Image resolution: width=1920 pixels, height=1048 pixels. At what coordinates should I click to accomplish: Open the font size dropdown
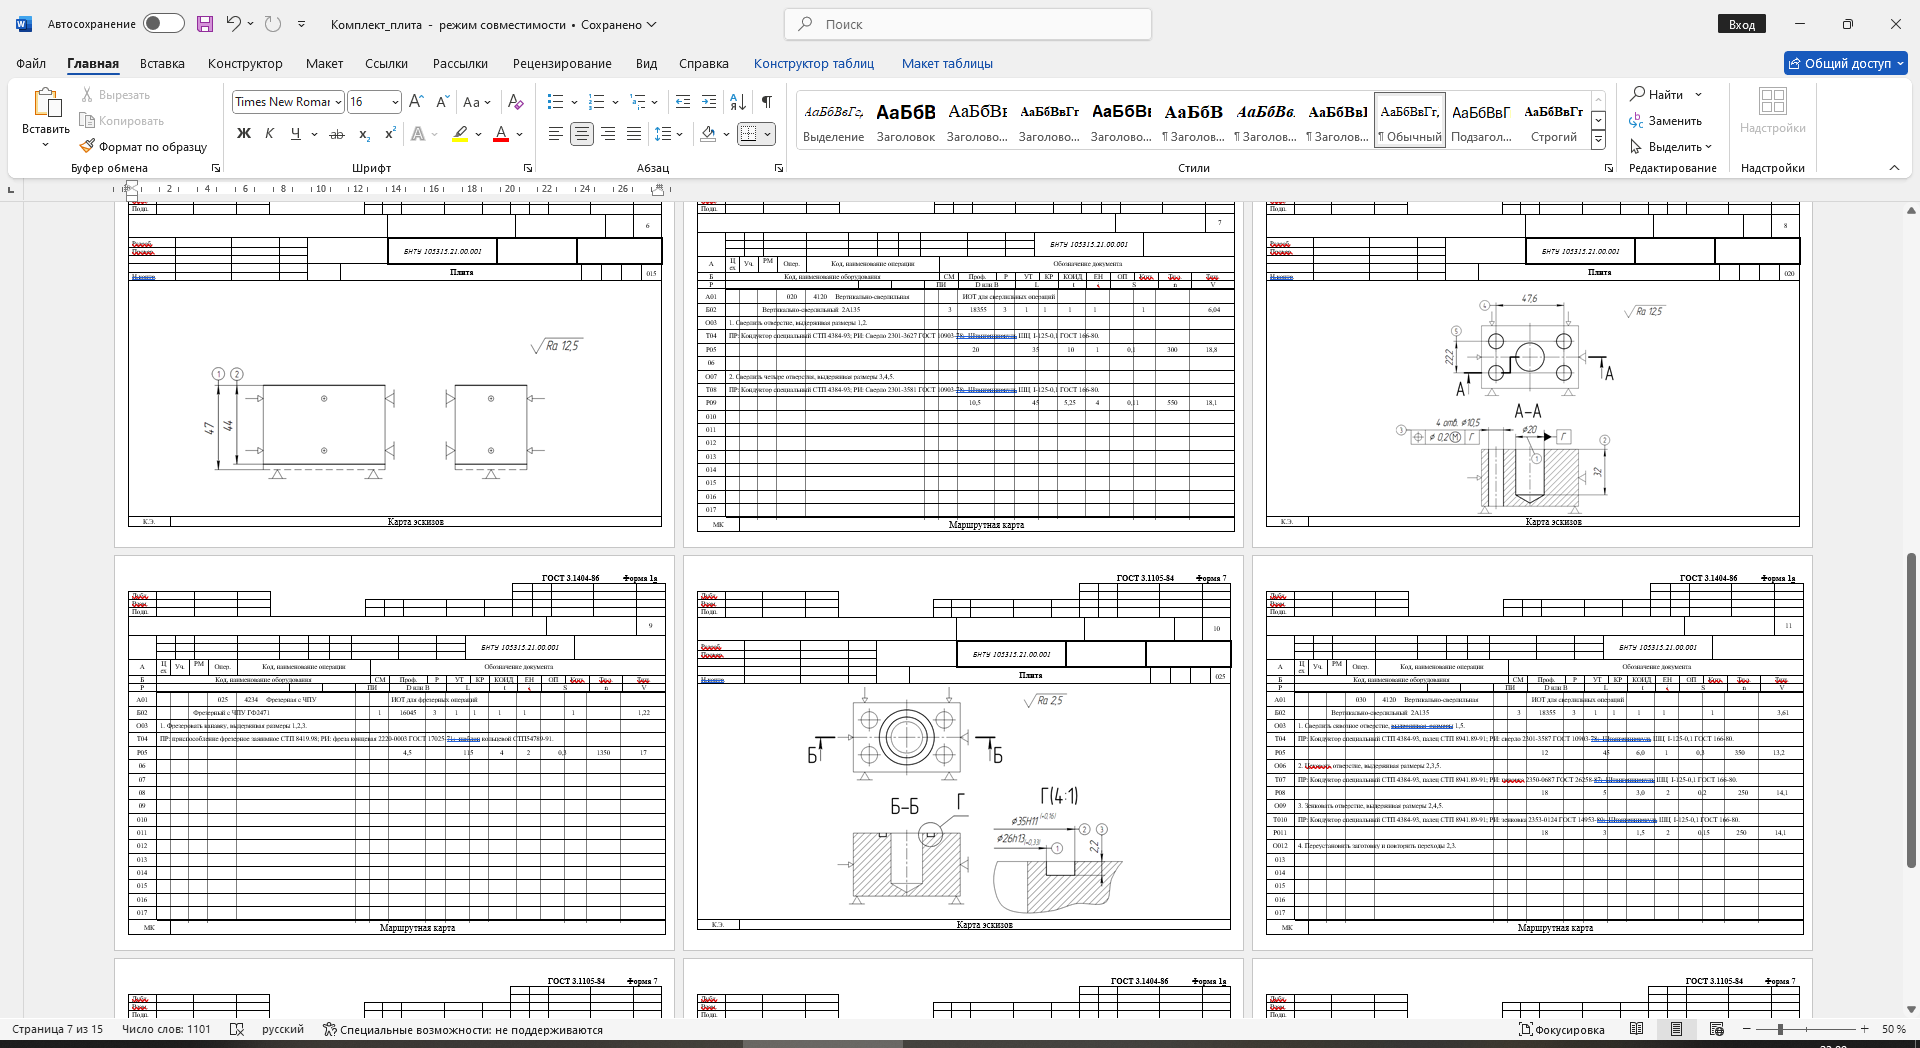[x=395, y=102]
